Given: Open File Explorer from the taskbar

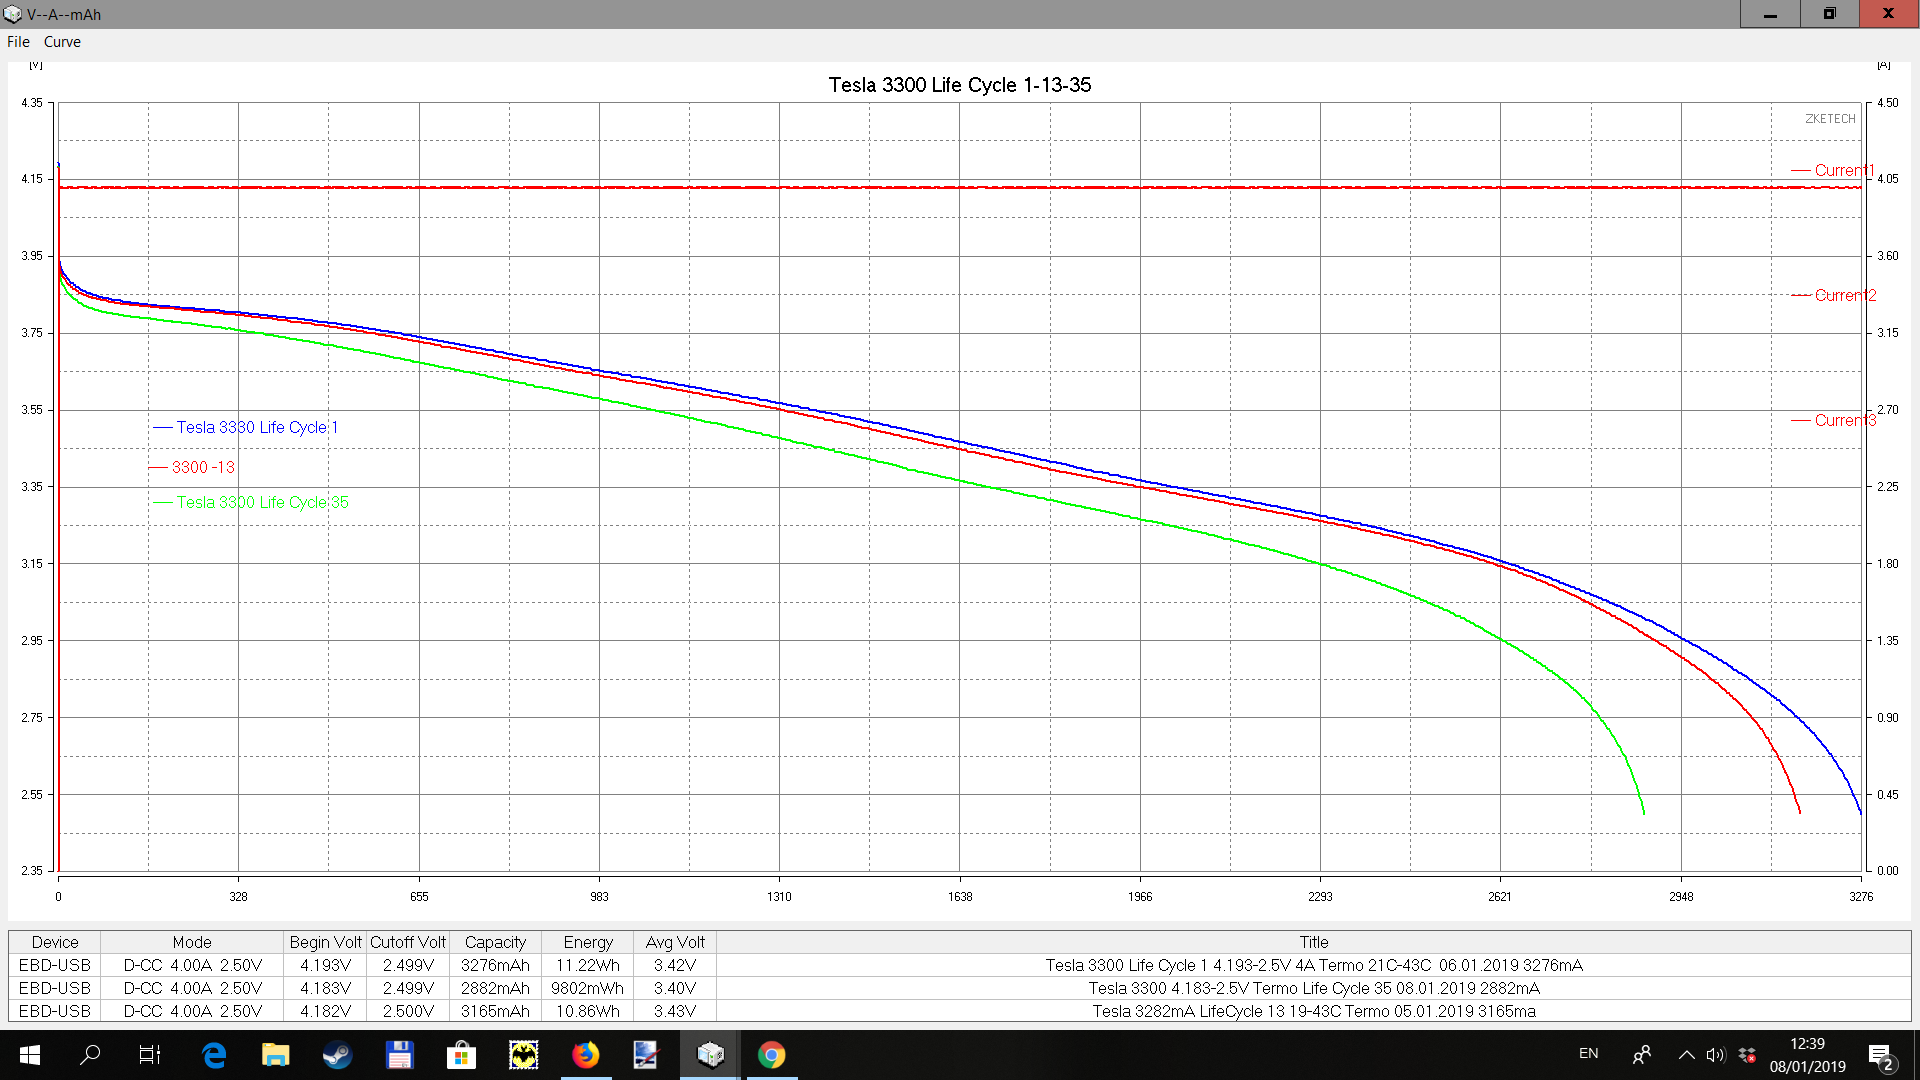Looking at the screenshot, I should [275, 1055].
